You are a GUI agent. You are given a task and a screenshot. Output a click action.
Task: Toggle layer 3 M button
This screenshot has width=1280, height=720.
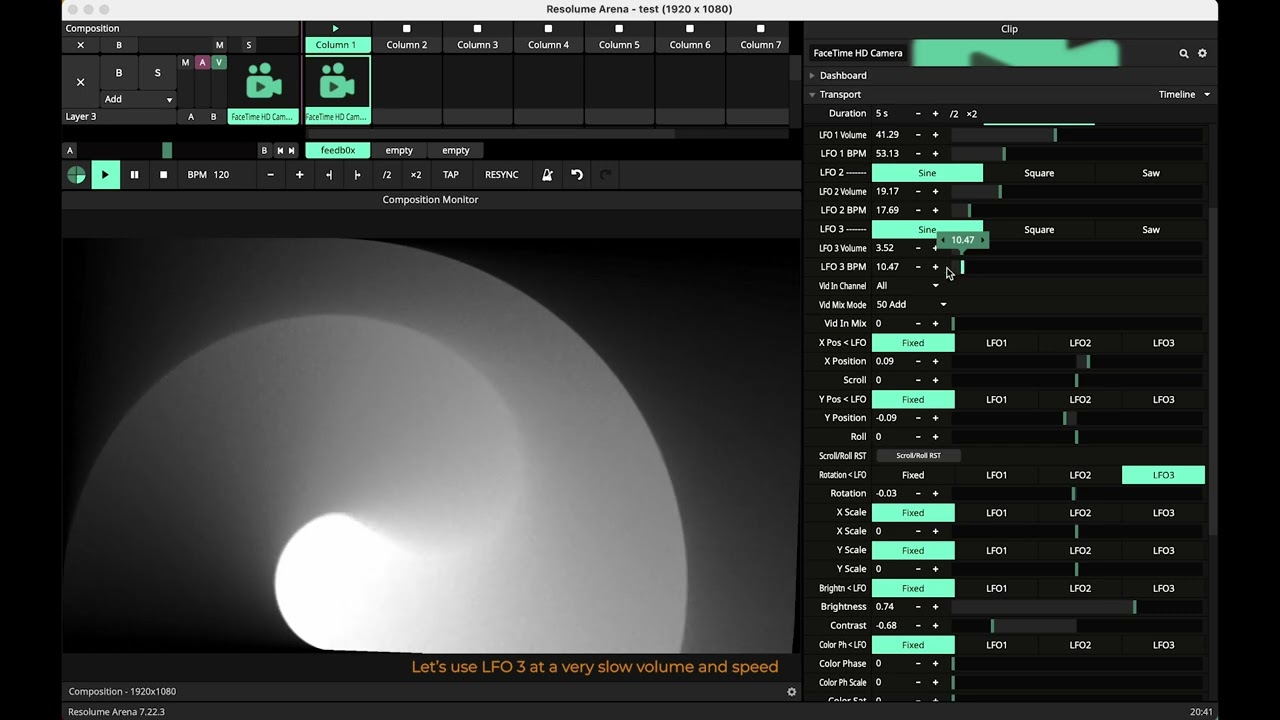pos(185,62)
